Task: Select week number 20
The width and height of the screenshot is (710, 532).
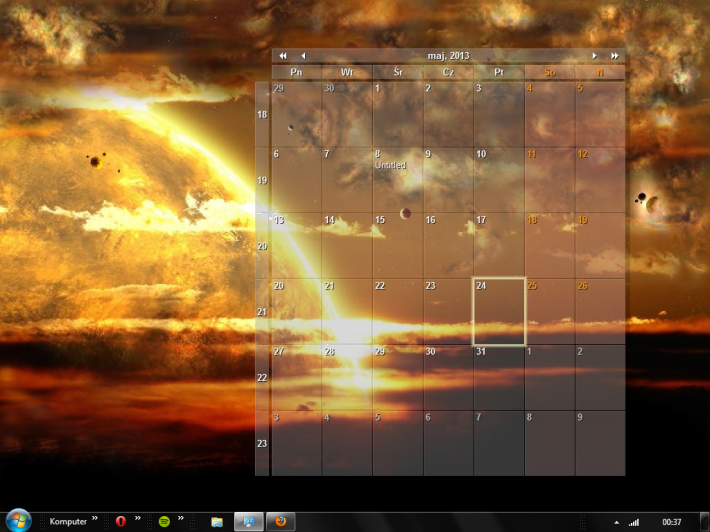Action: tap(262, 246)
